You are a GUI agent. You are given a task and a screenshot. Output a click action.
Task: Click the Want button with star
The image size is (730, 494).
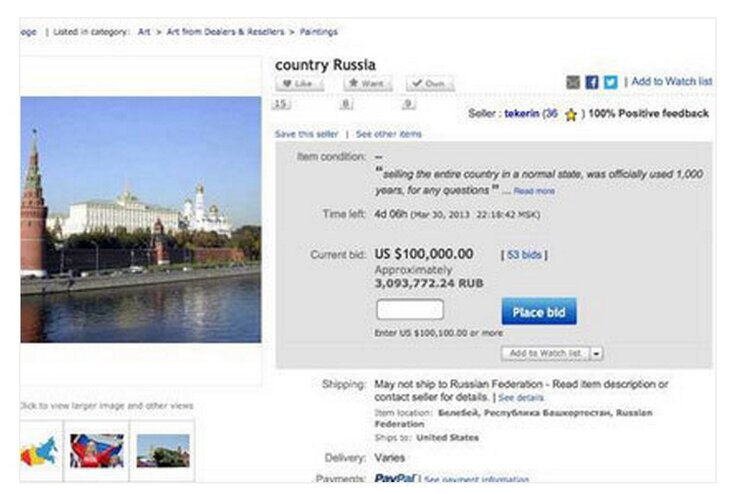[x=366, y=83]
